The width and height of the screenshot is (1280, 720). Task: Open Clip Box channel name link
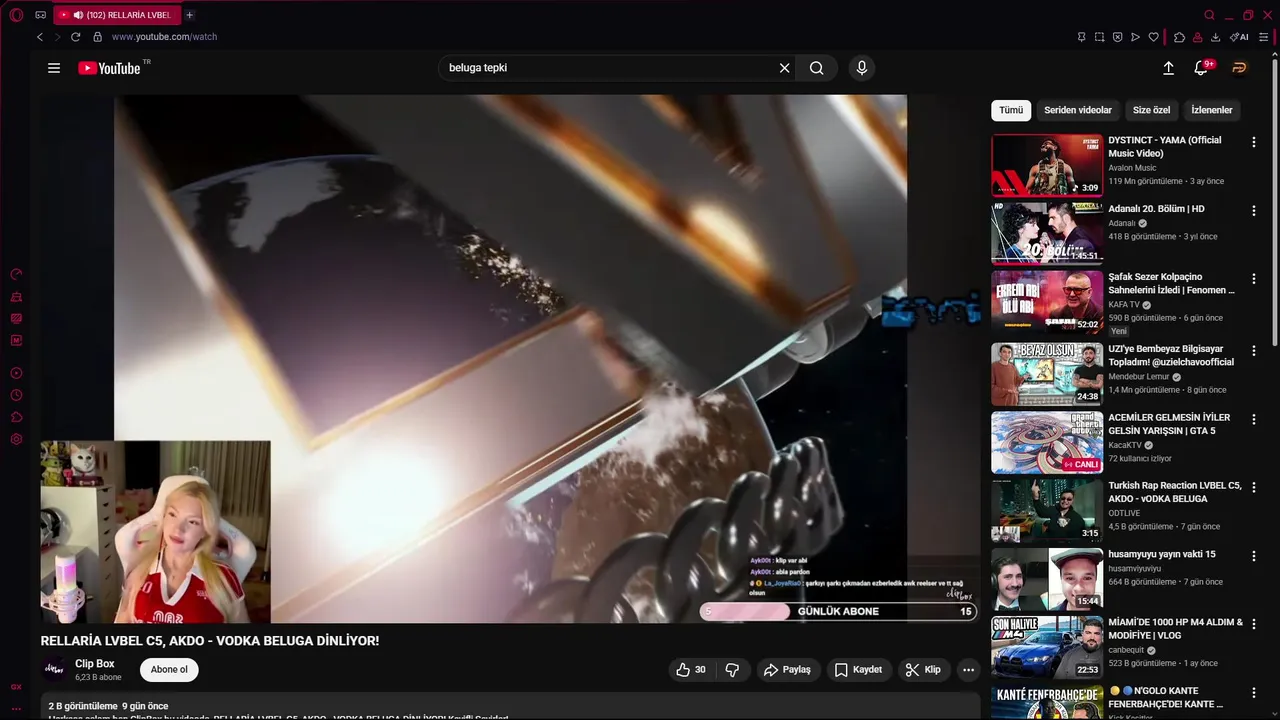coord(95,664)
